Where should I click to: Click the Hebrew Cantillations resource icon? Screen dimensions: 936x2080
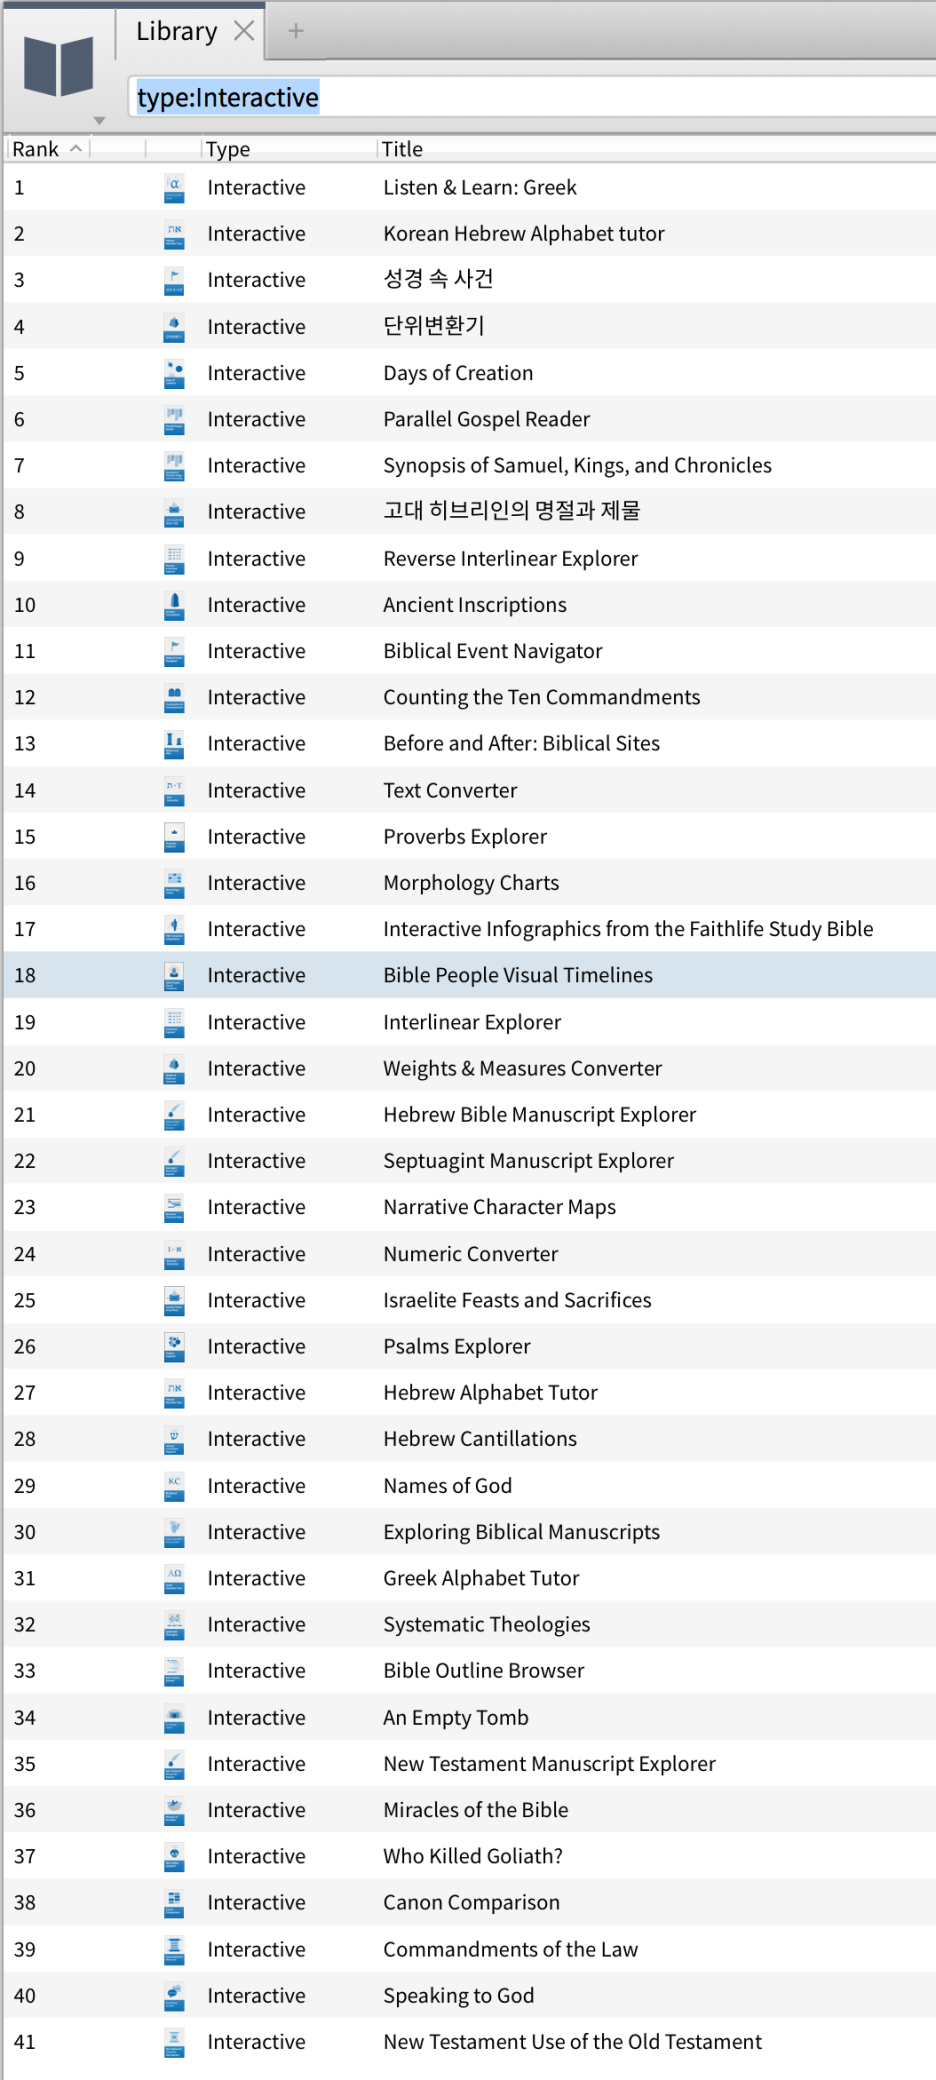point(174,1438)
